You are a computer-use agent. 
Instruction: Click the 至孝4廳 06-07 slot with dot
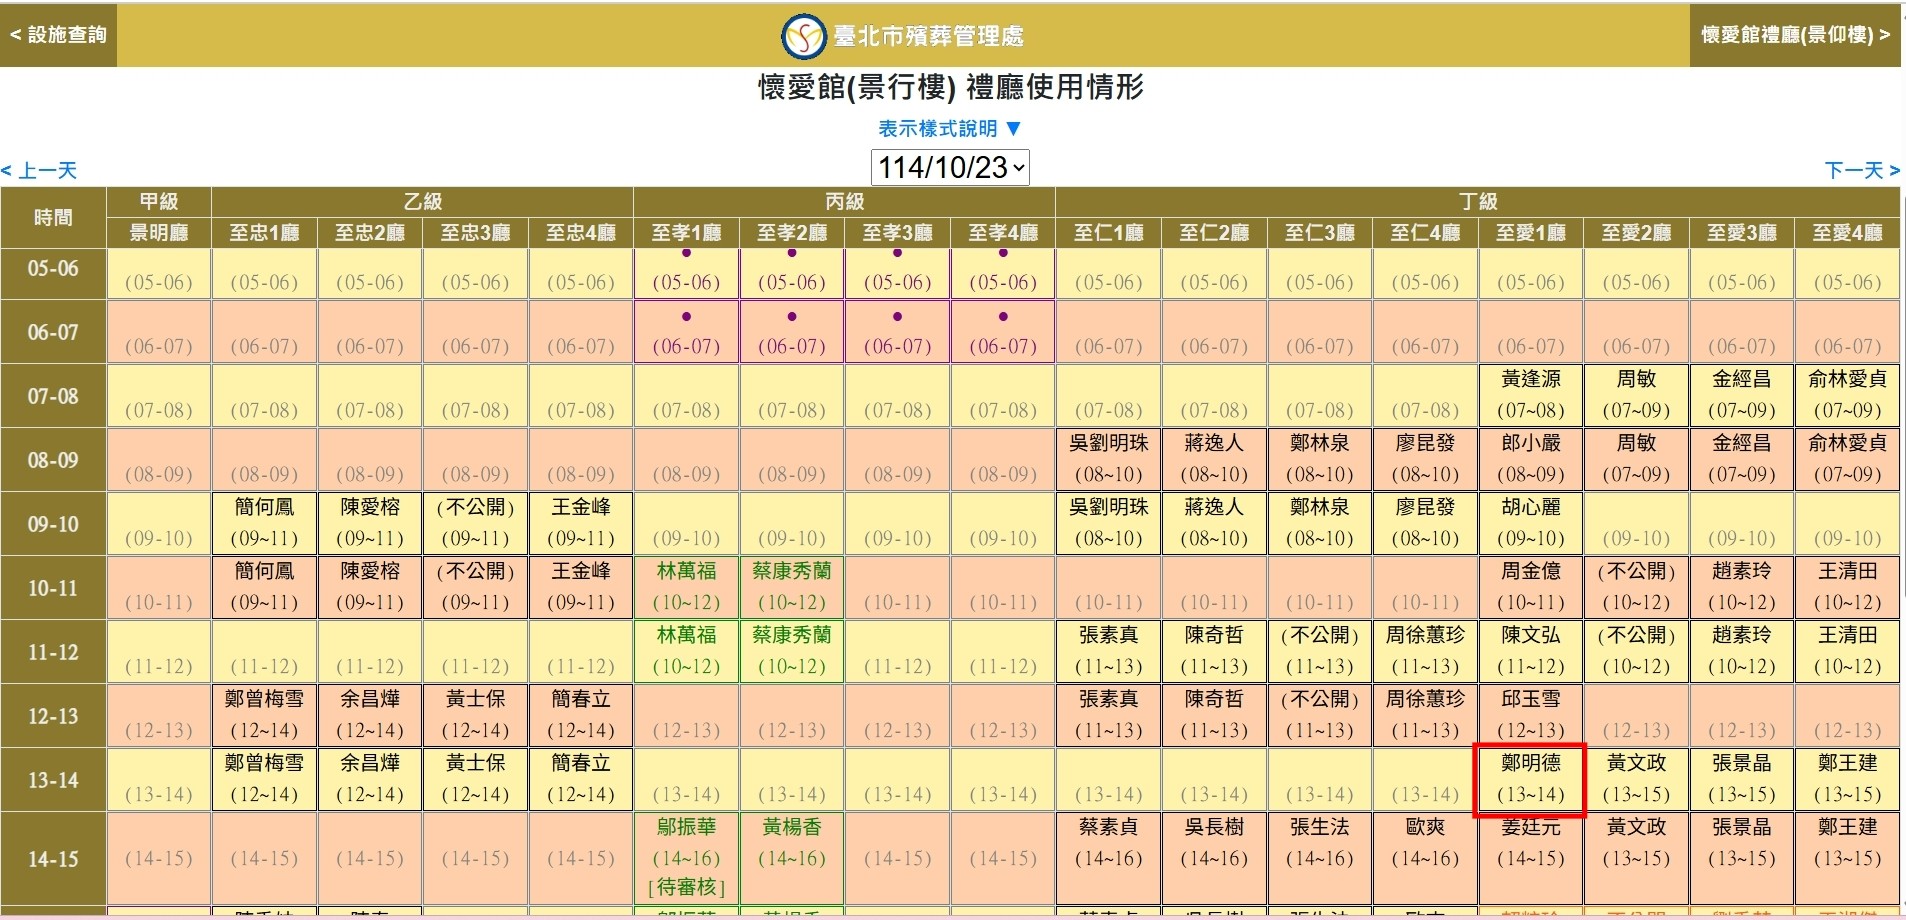click(x=1002, y=332)
